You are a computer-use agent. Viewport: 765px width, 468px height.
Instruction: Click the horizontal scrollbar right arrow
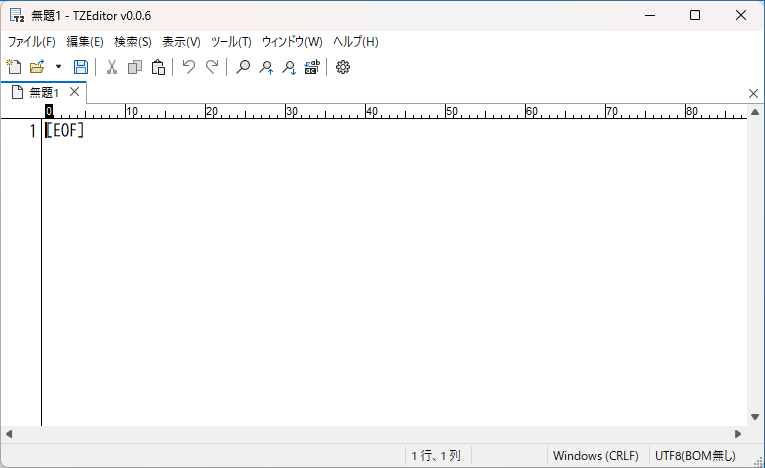tap(738, 434)
